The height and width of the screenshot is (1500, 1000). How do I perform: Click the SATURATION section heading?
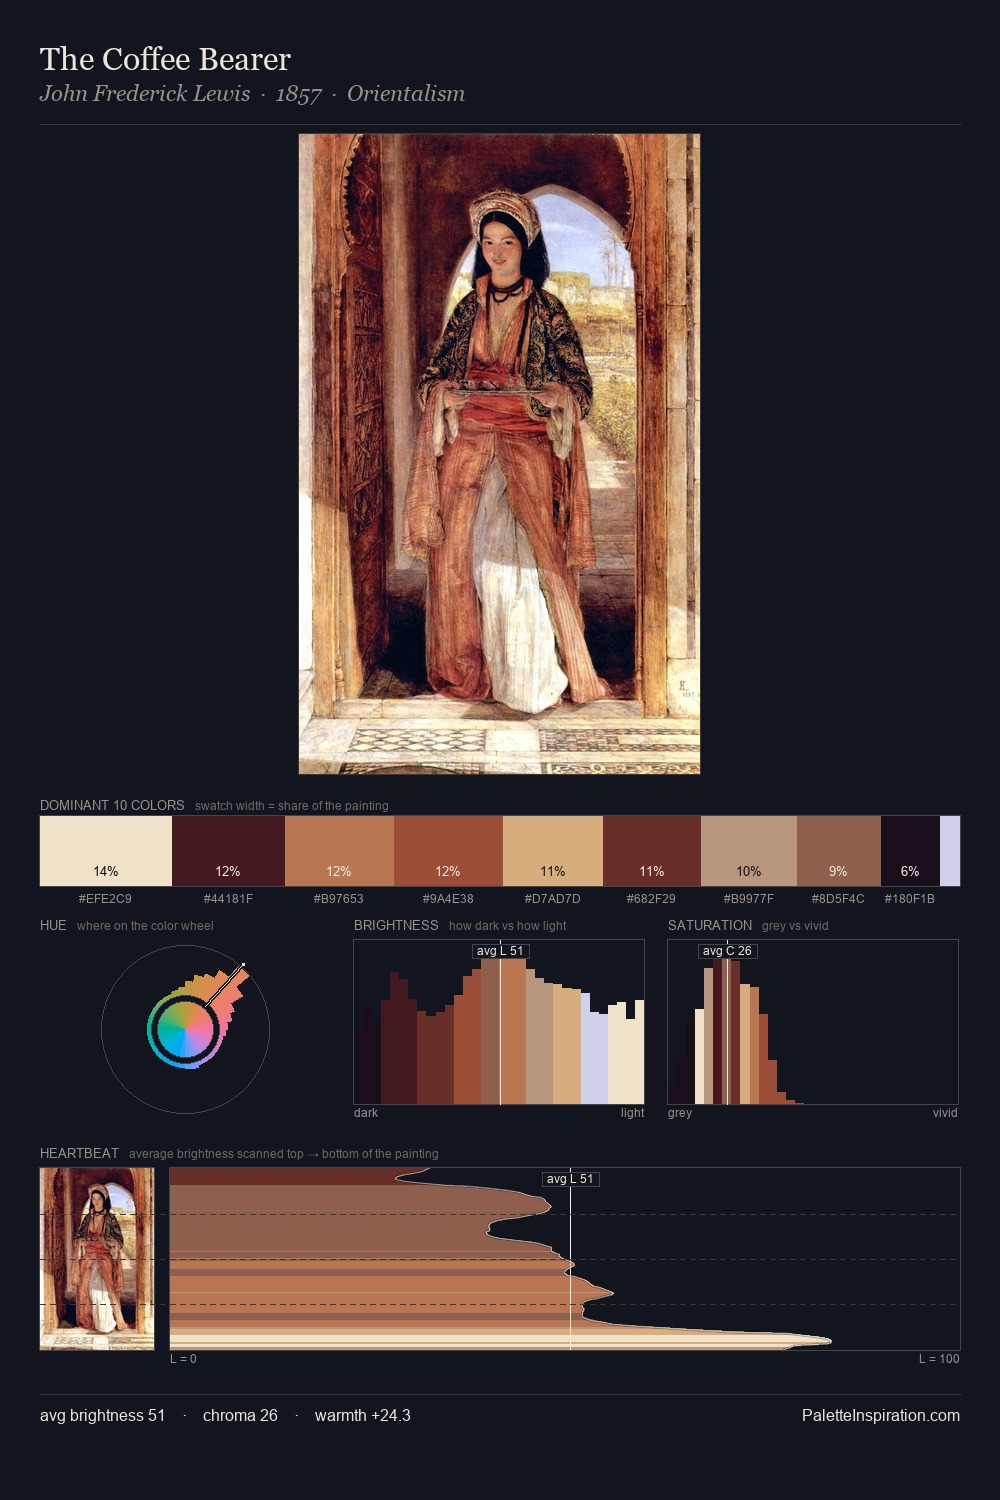710,925
